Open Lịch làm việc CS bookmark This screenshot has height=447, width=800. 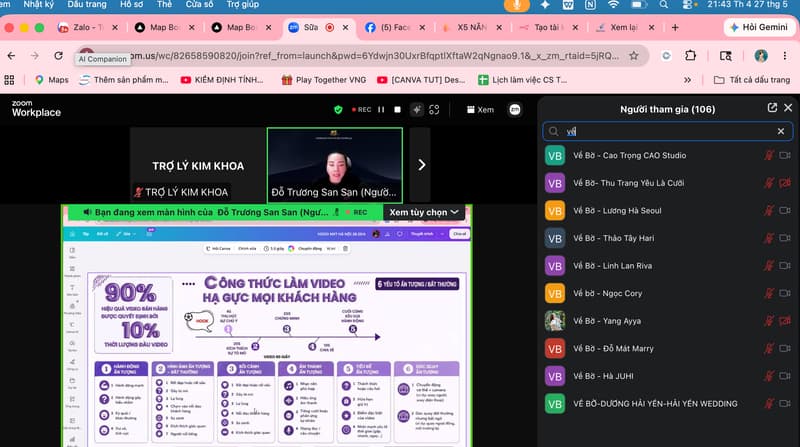click(522, 80)
